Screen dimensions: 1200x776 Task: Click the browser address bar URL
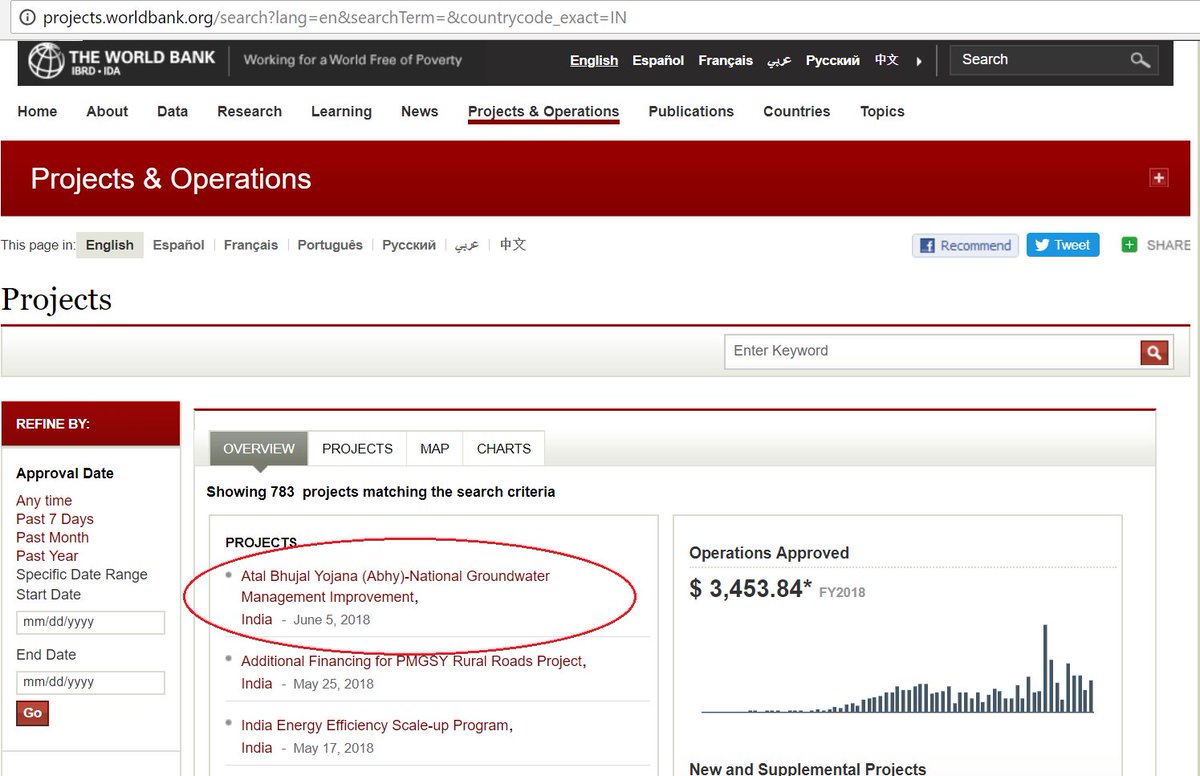pyautogui.click(x=335, y=18)
